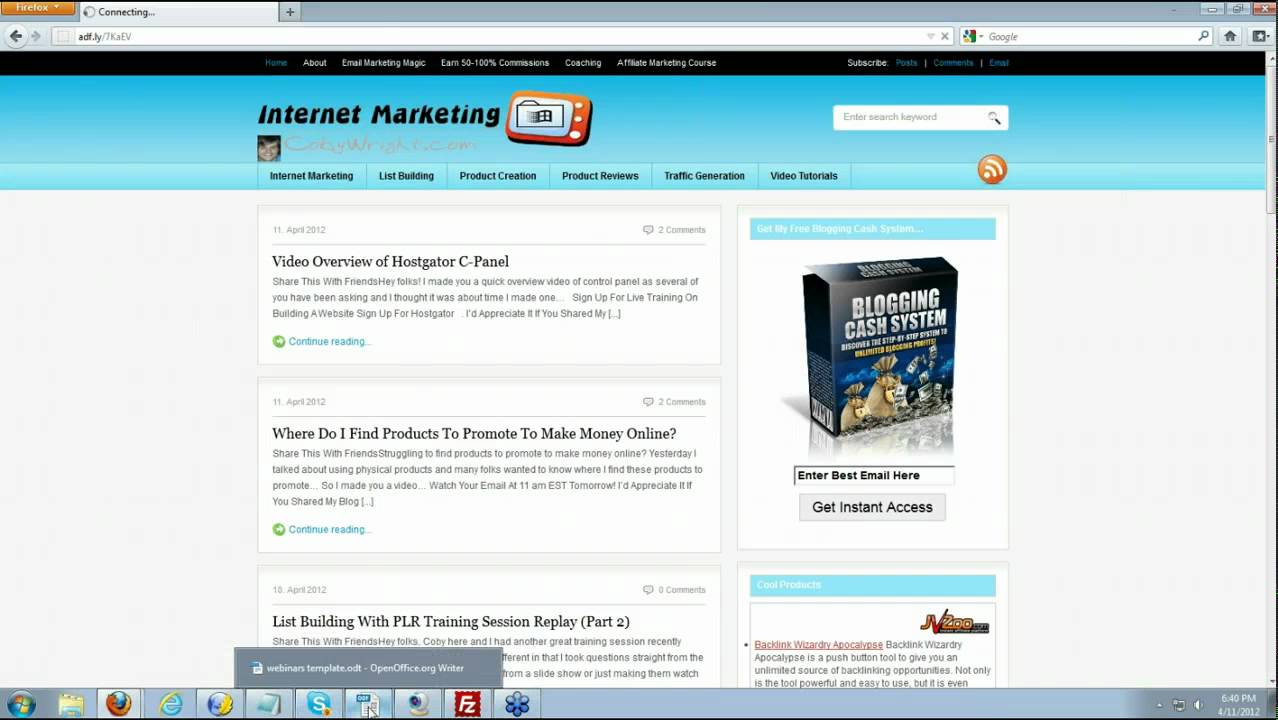Viewport: 1278px width, 720px height.
Task: Open Internet Marketing category tab
Action: (311, 176)
